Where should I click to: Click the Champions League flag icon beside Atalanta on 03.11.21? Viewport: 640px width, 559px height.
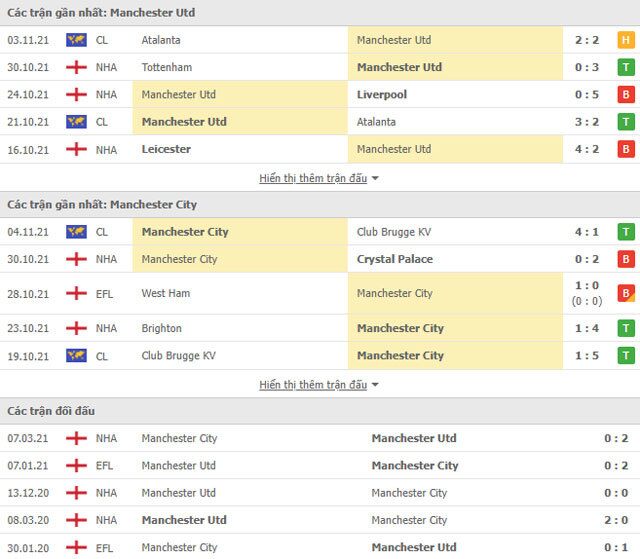pos(75,40)
